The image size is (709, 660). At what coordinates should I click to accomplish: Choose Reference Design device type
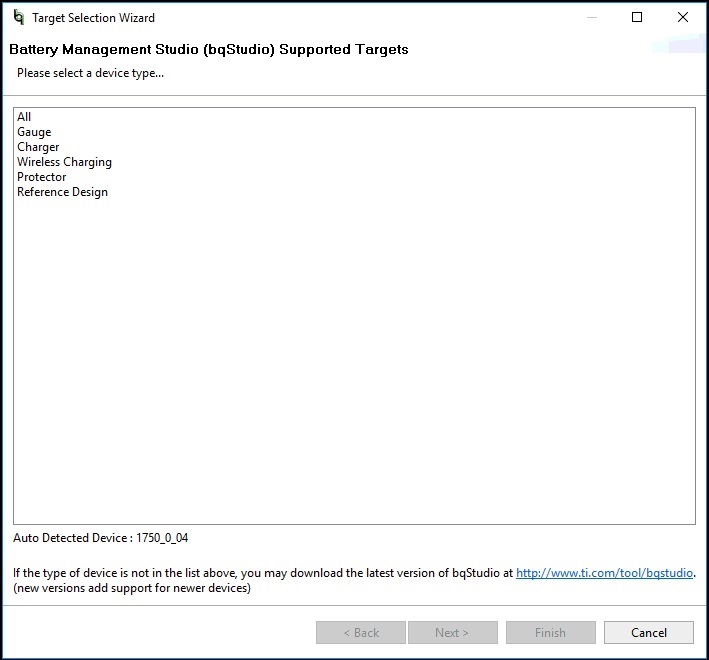coord(62,192)
